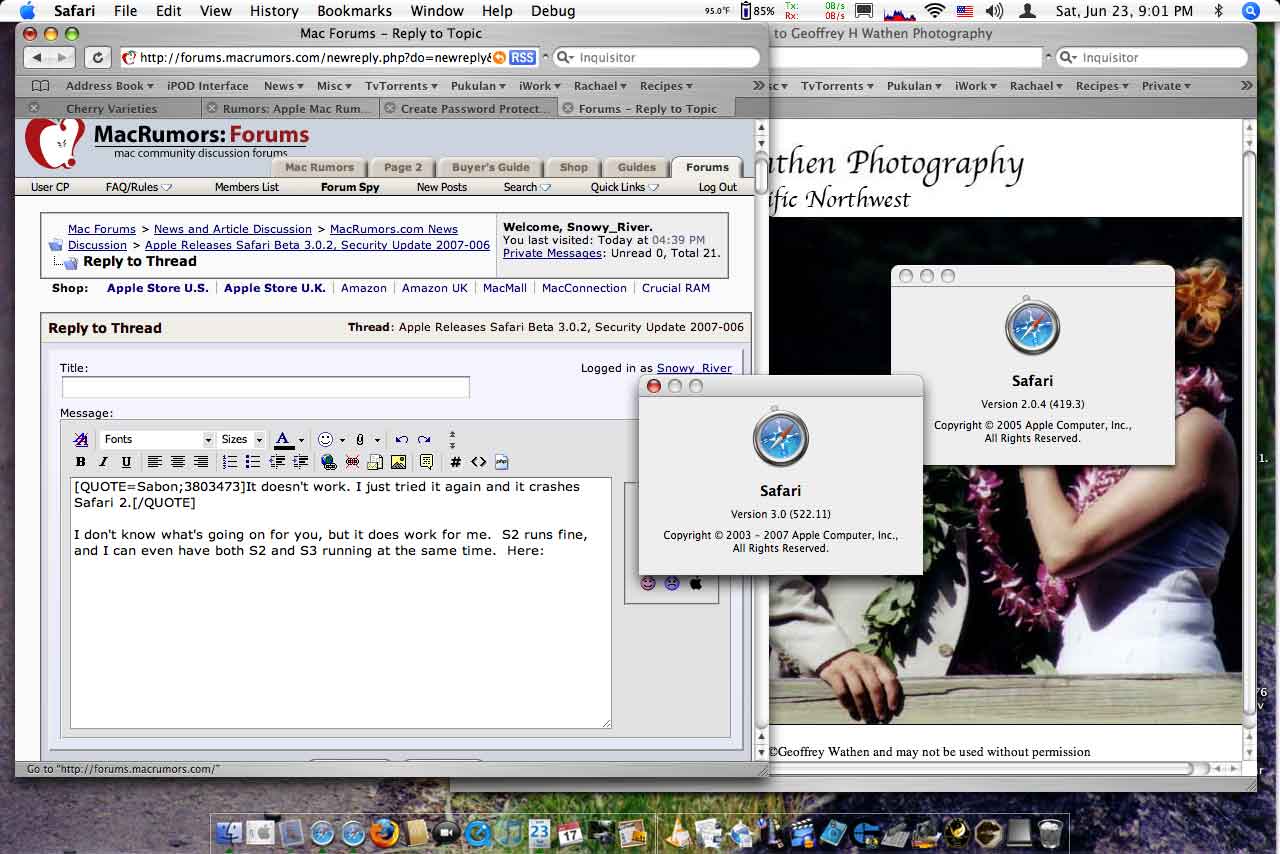Open the Guides site tab
This screenshot has height=854, width=1280.
click(x=637, y=167)
